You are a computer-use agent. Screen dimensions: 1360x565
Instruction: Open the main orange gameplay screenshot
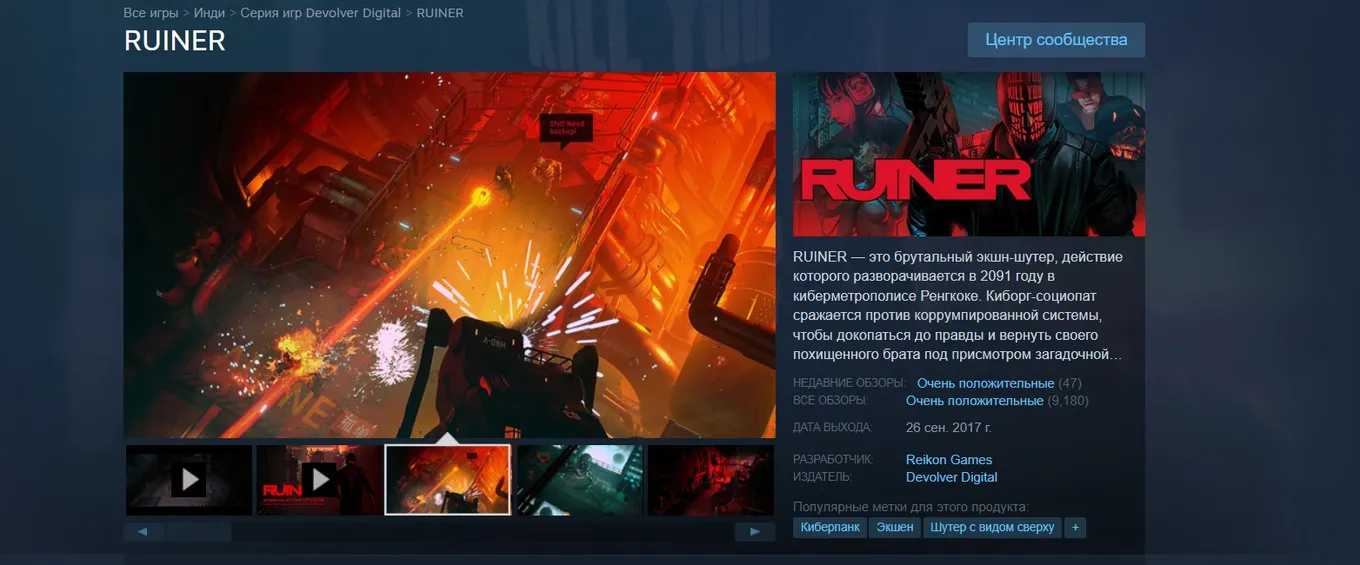(449, 255)
